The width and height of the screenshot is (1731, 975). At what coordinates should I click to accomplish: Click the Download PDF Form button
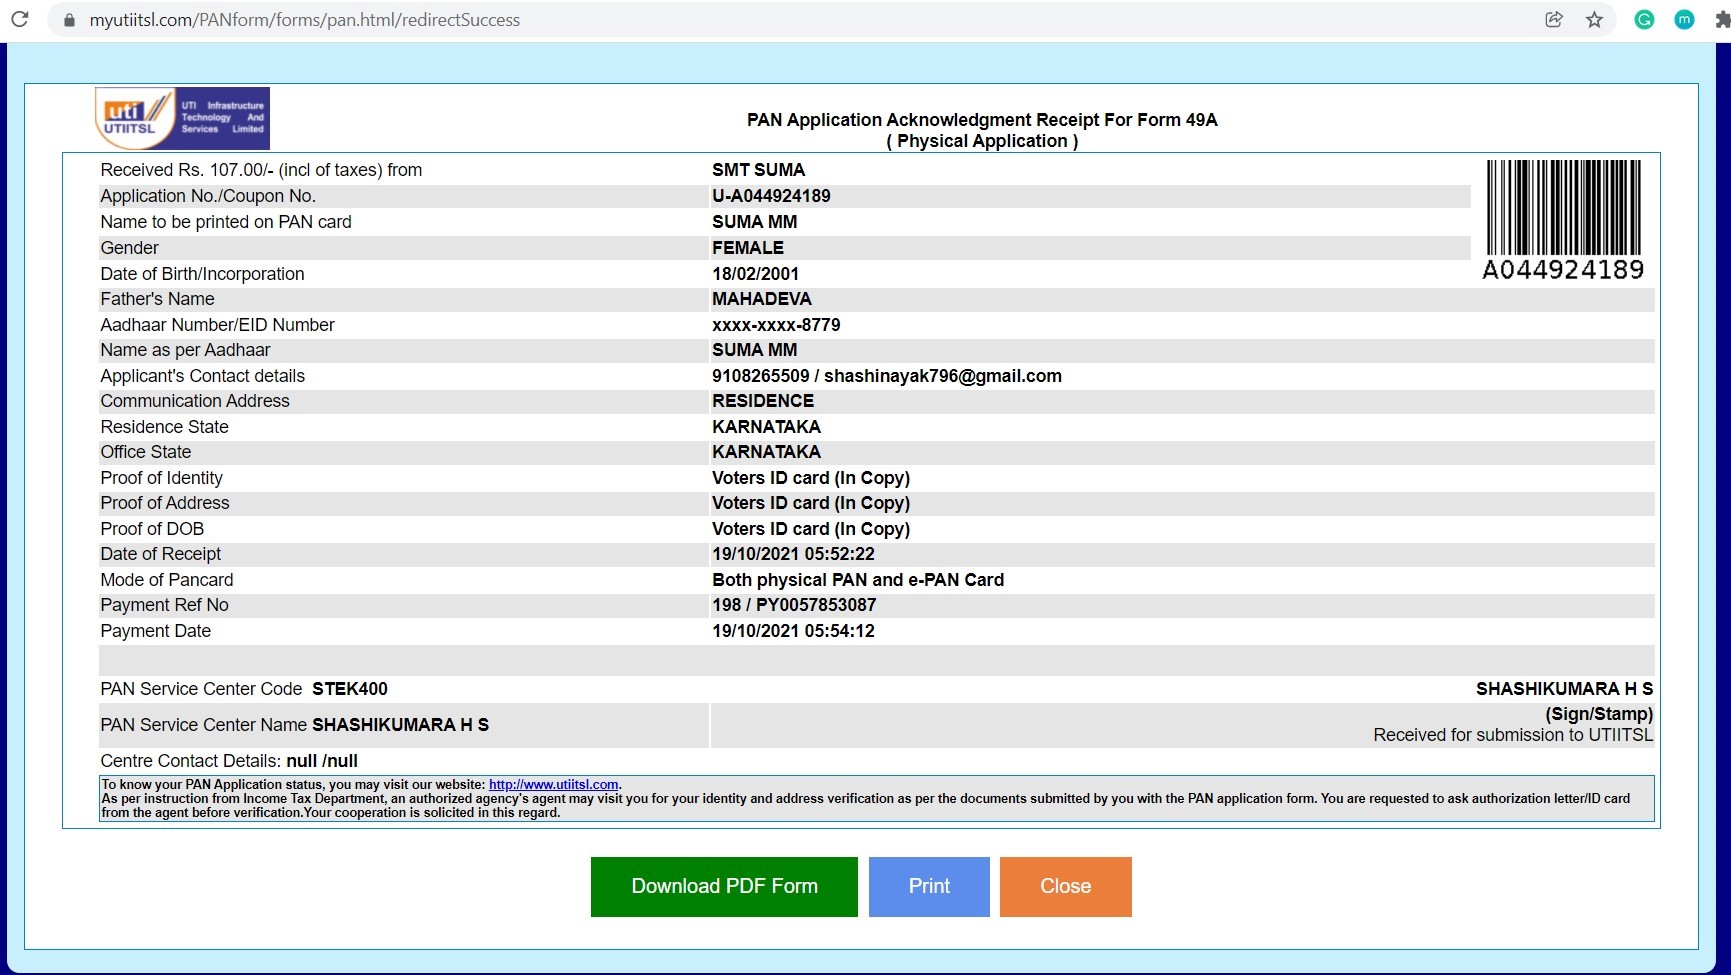pos(724,886)
